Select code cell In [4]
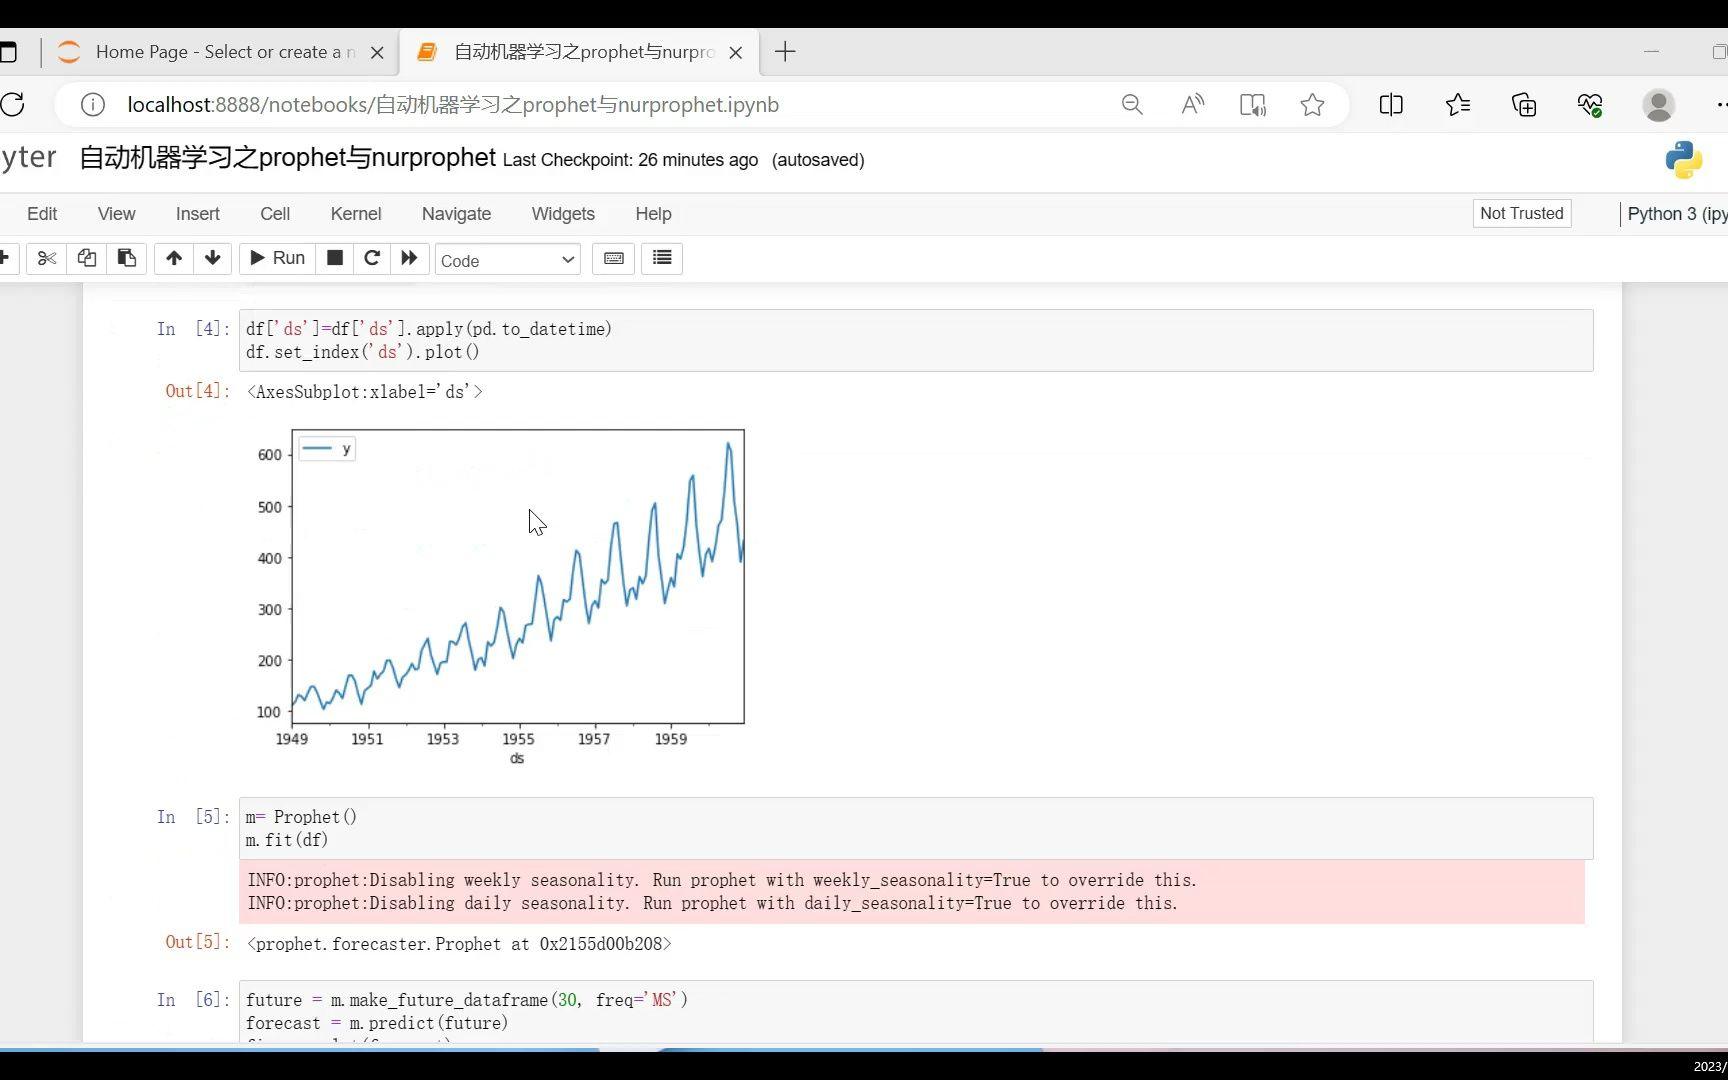This screenshot has height=1080, width=1728. [x=916, y=340]
